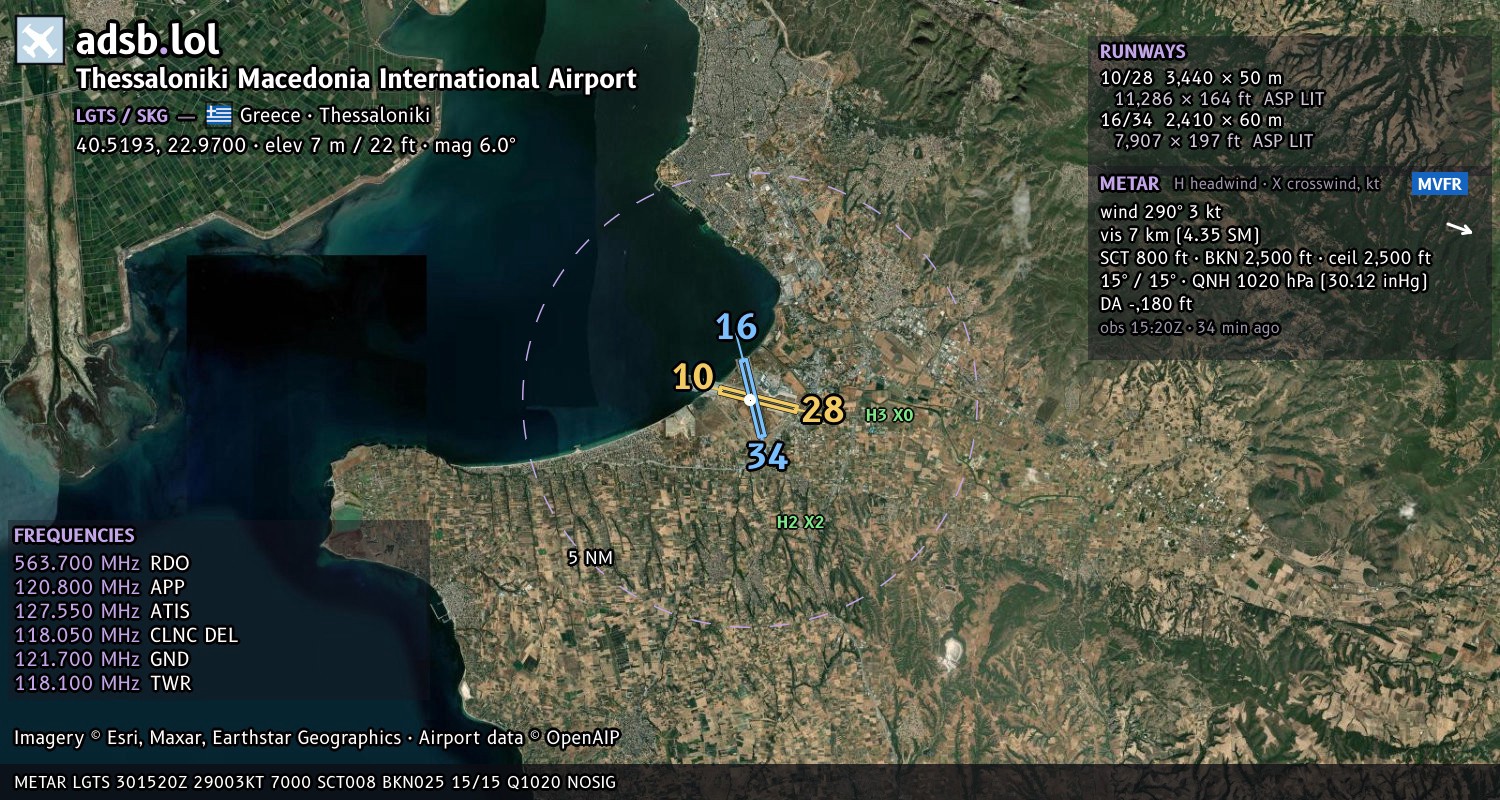Select the "120.800 MHz APP" frequency row
1500x800 pixels.
(100, 587)
